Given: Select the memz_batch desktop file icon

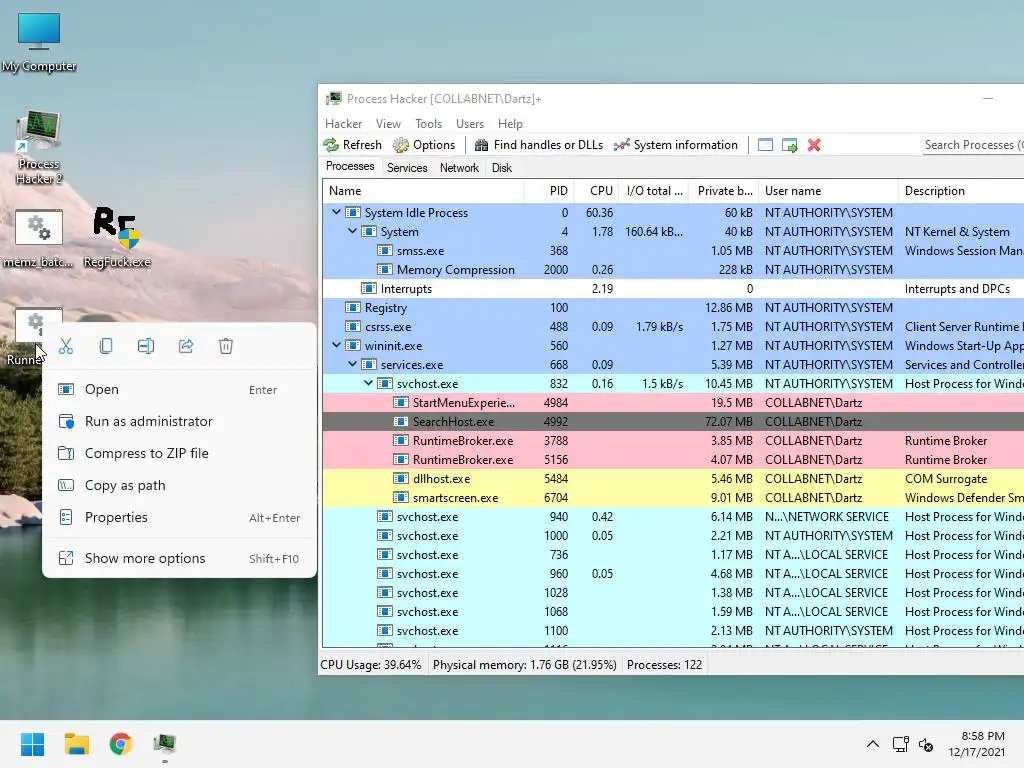Looking at the screenshot, I should [x=39, y=238].
